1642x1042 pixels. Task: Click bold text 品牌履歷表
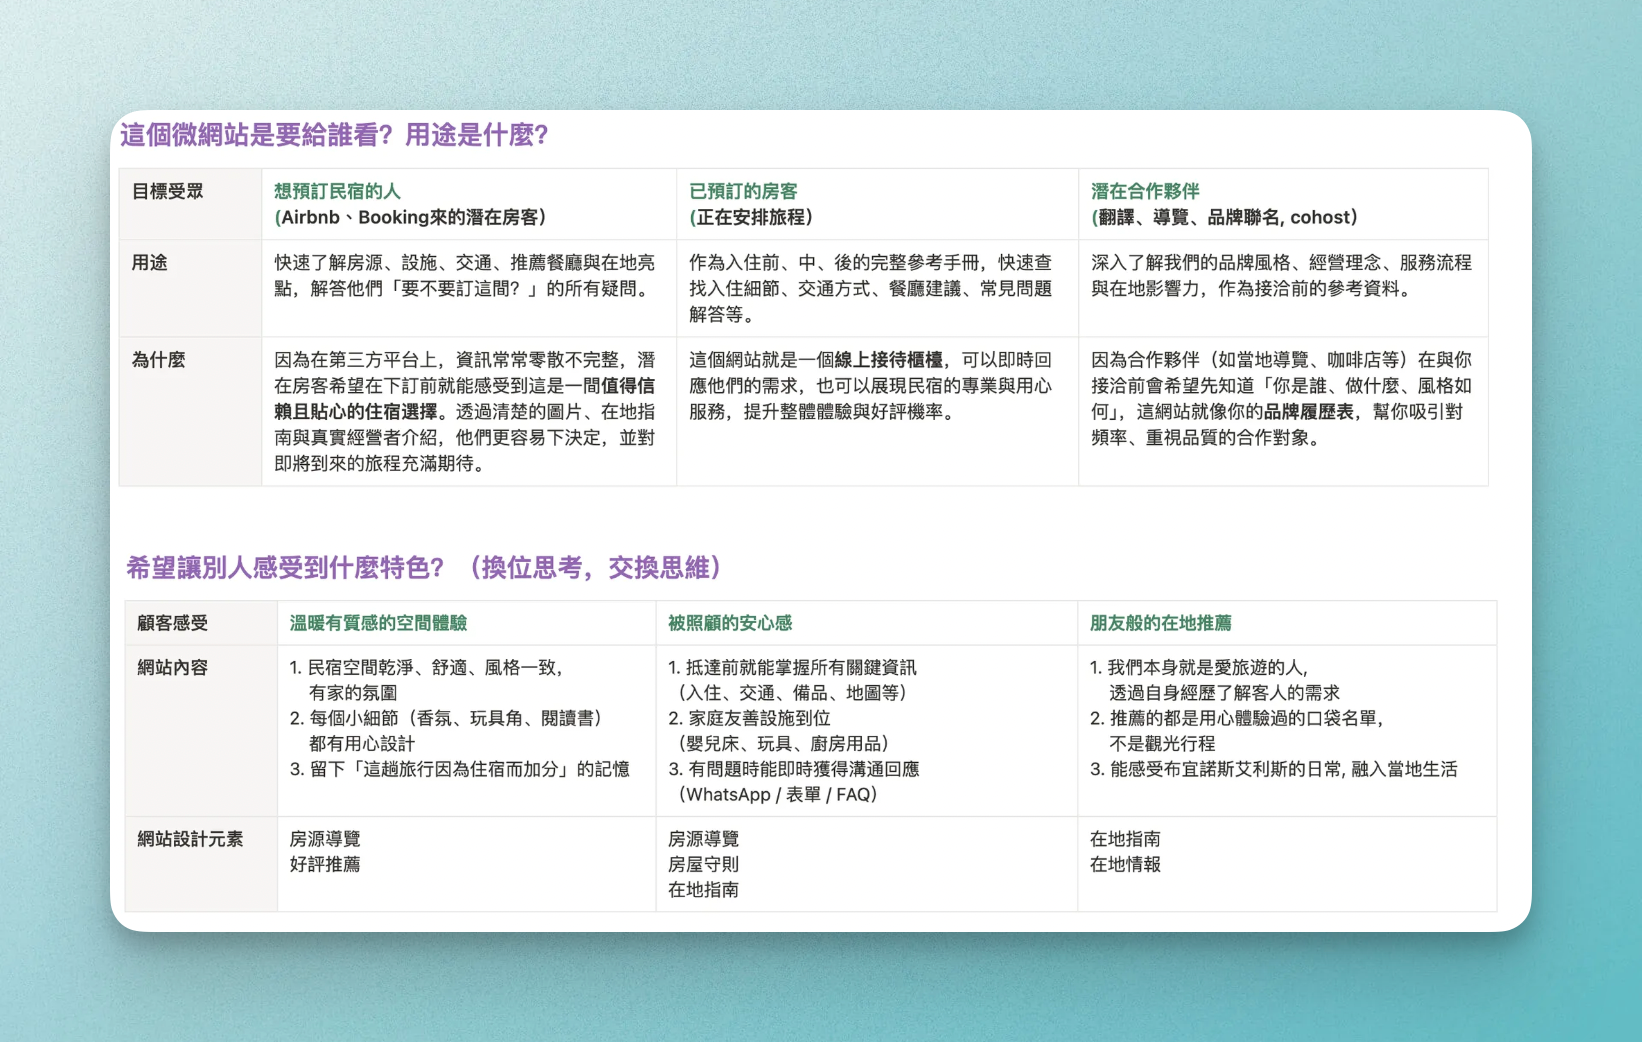point(1308,412)
